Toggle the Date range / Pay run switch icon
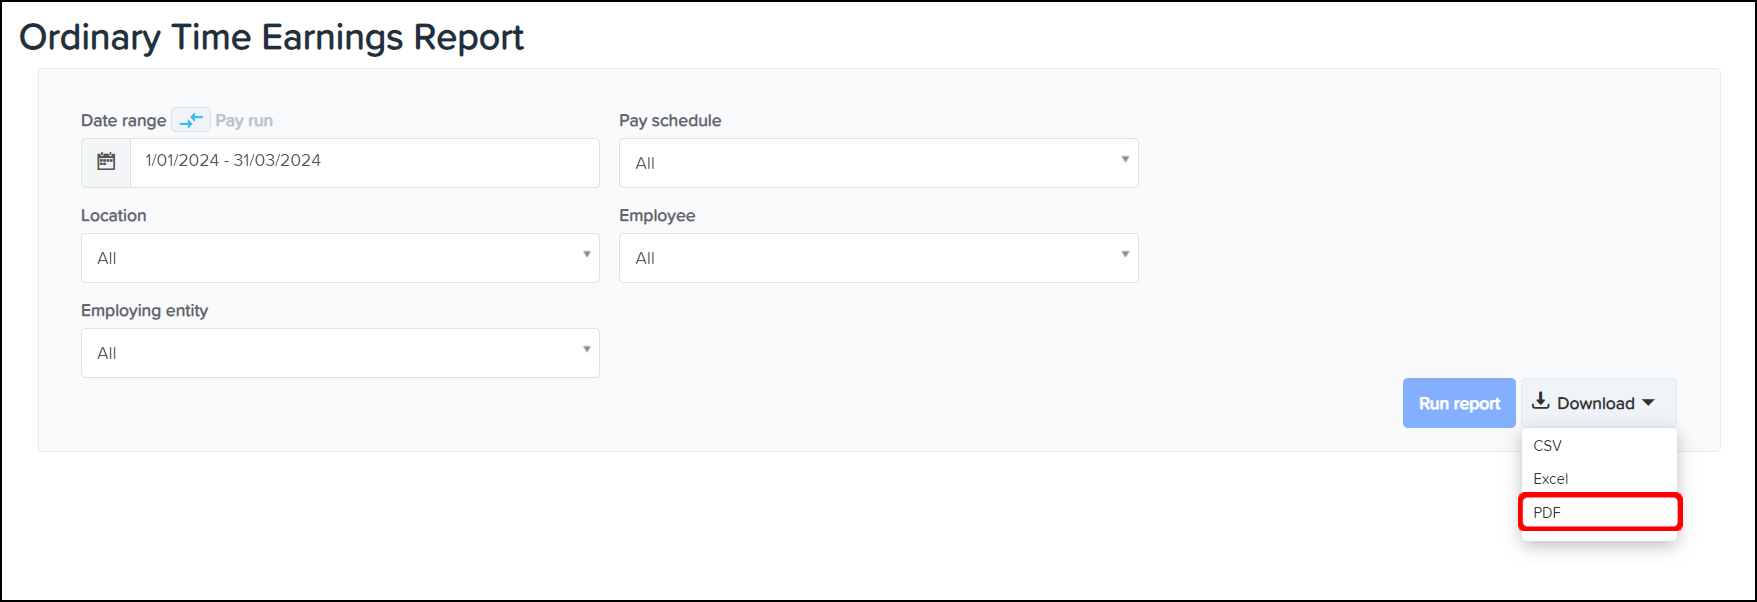 [x=191, y=120]
